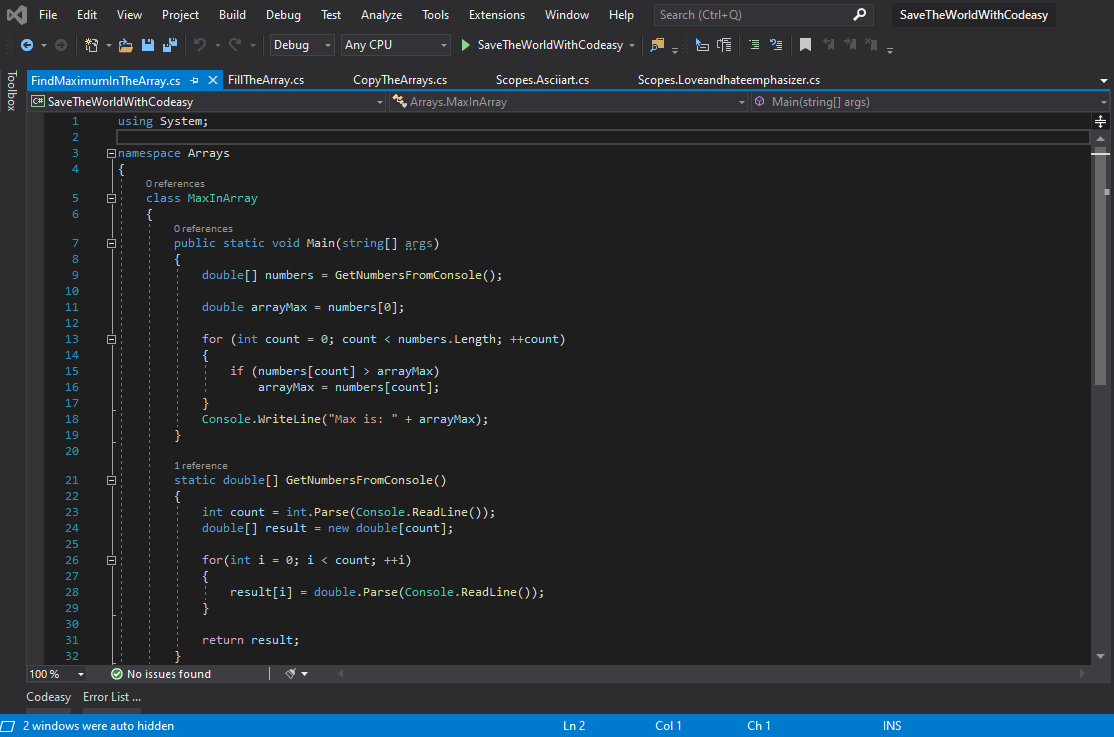1114x737 pixels.
Task: Click the Save All icon
Action: pyautogui.click(x=170, y=45)
